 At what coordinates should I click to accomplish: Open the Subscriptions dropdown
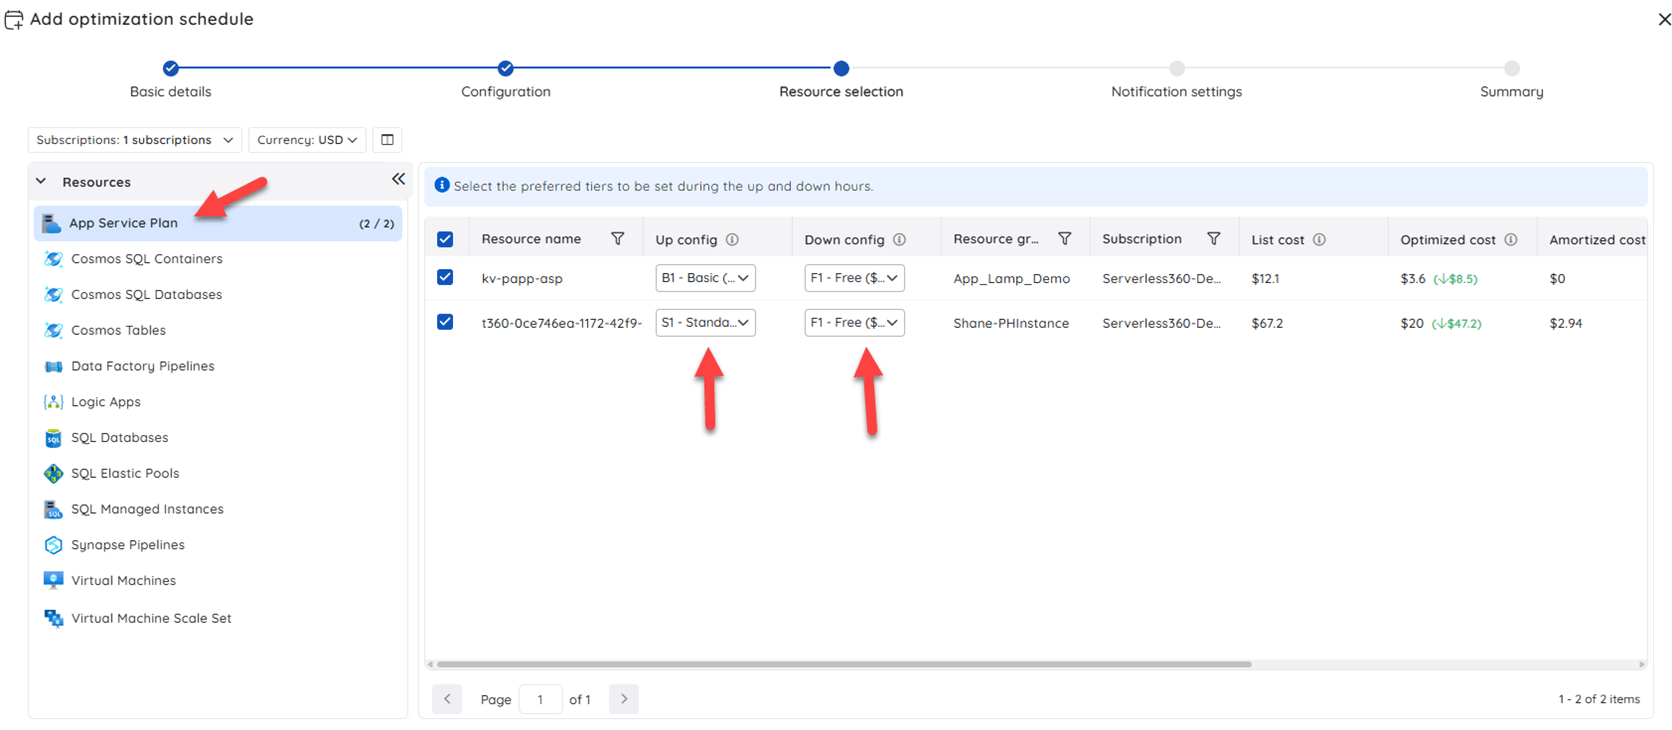pyautogui.click(x=134, y=140)
